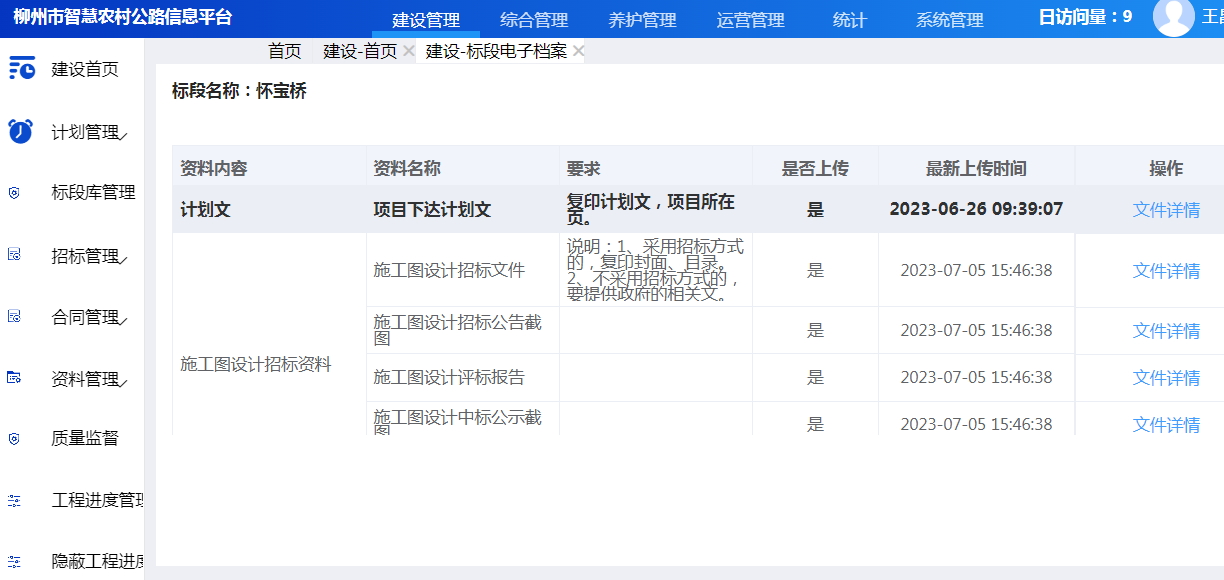Click the 招标管理 sidebar icon
Image resolution: width=1224 pixels, height=580 pixels.
(14, 256)
